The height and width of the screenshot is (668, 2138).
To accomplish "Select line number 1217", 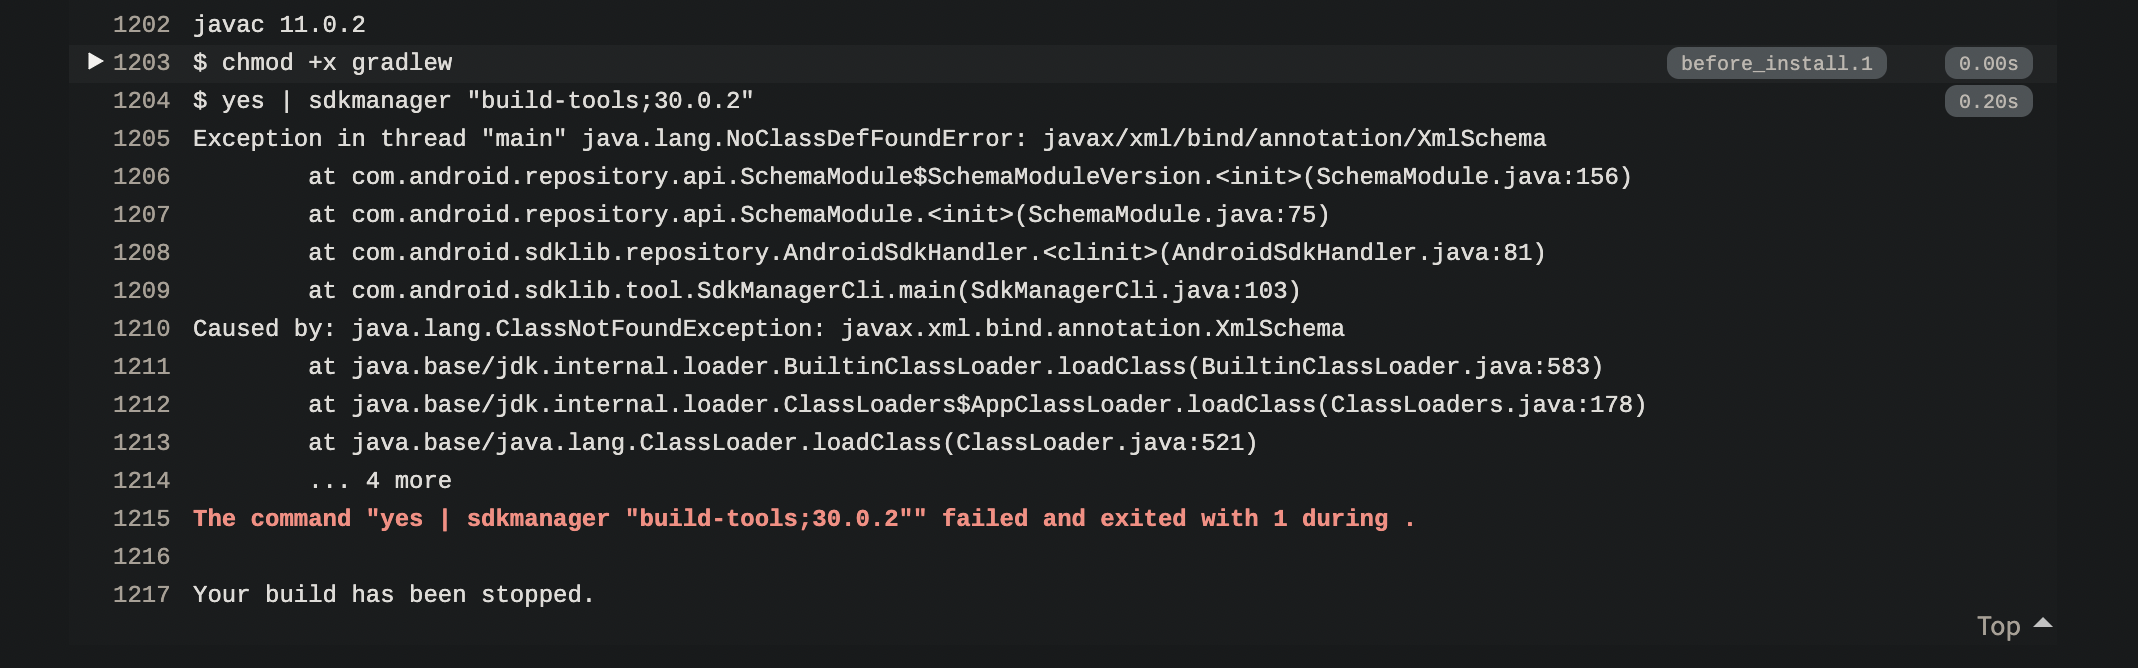I will pyautogui.click(x=141, y=595).
